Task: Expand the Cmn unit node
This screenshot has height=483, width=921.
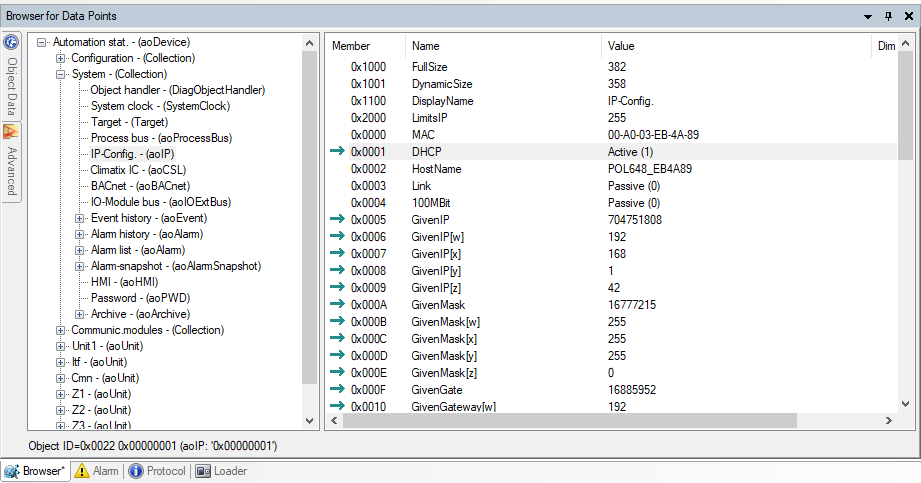Action: tap(60, 378)
